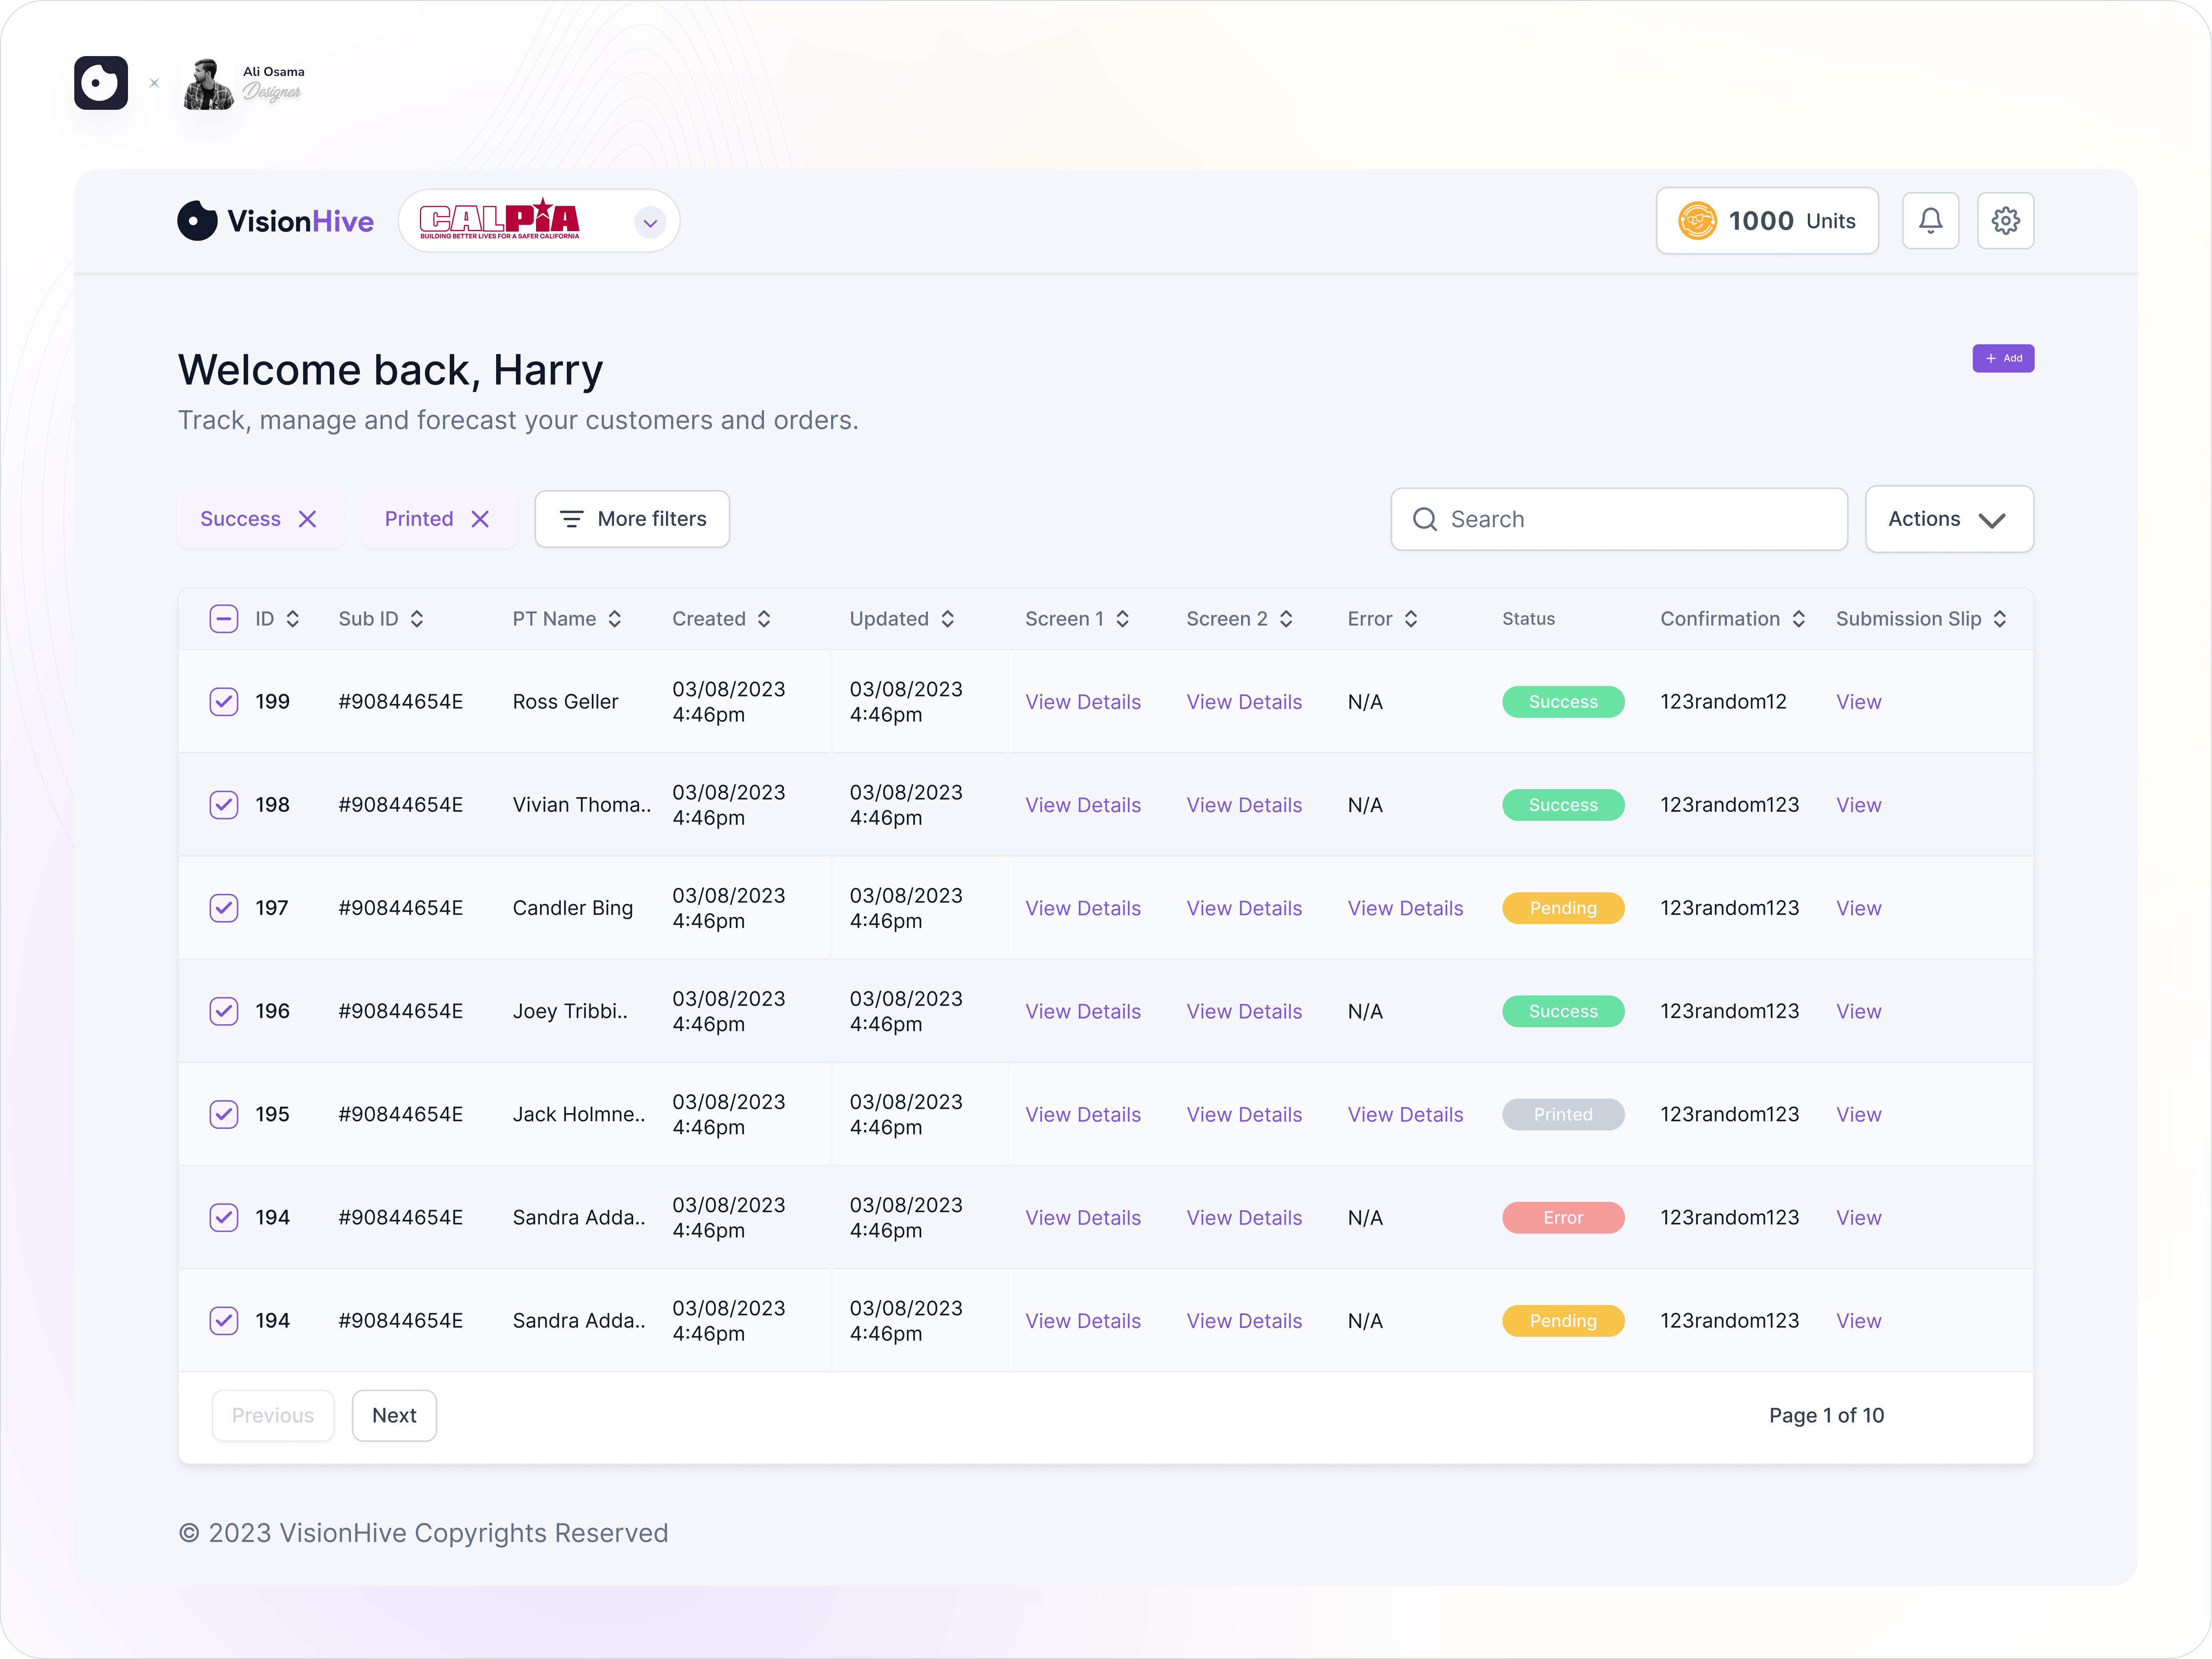
Task: Click the purple Add button
Action: 2003,358
